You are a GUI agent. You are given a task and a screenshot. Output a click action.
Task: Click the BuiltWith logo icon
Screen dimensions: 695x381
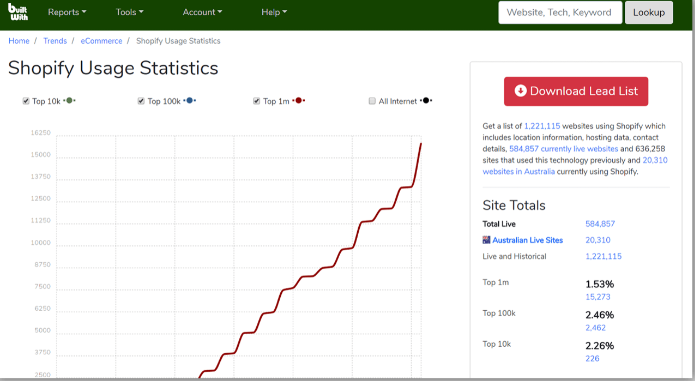18,12
